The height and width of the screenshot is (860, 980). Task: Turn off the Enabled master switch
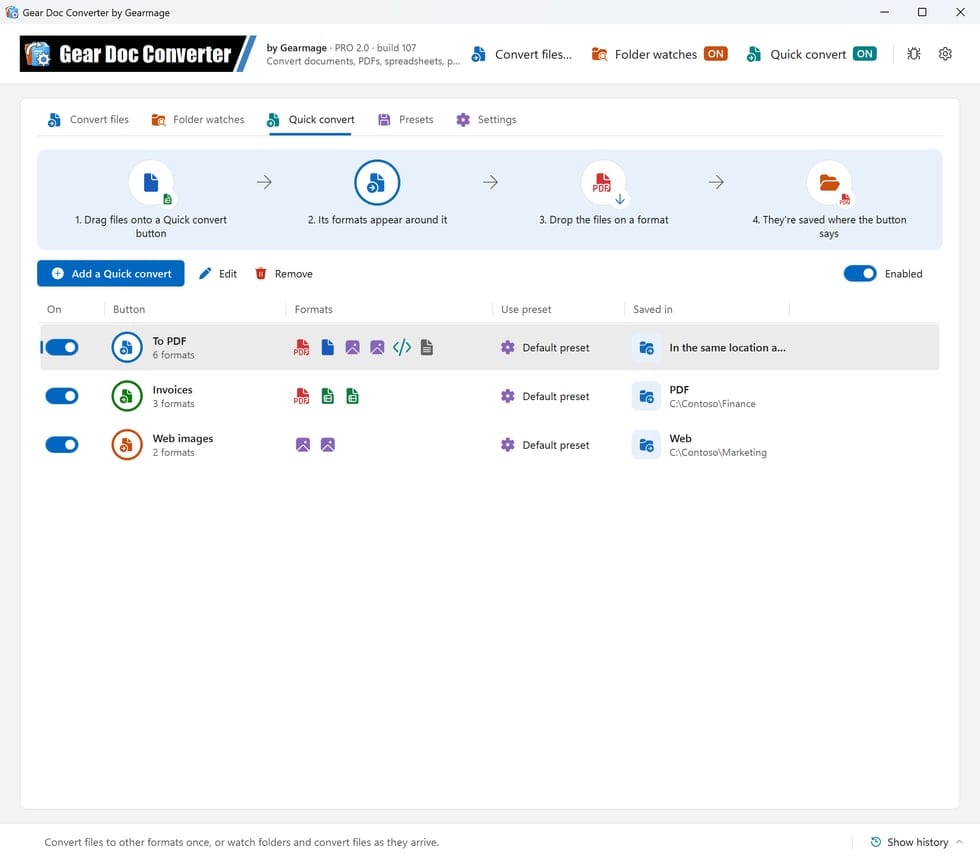[x=860, y=274]
